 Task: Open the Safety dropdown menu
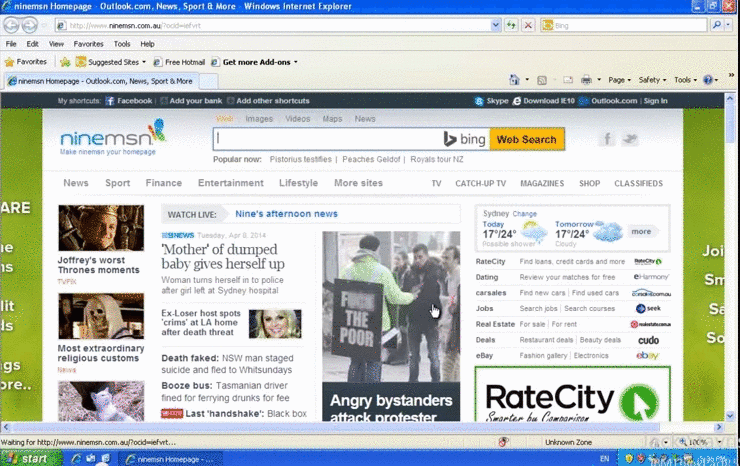tap(652, 80)
